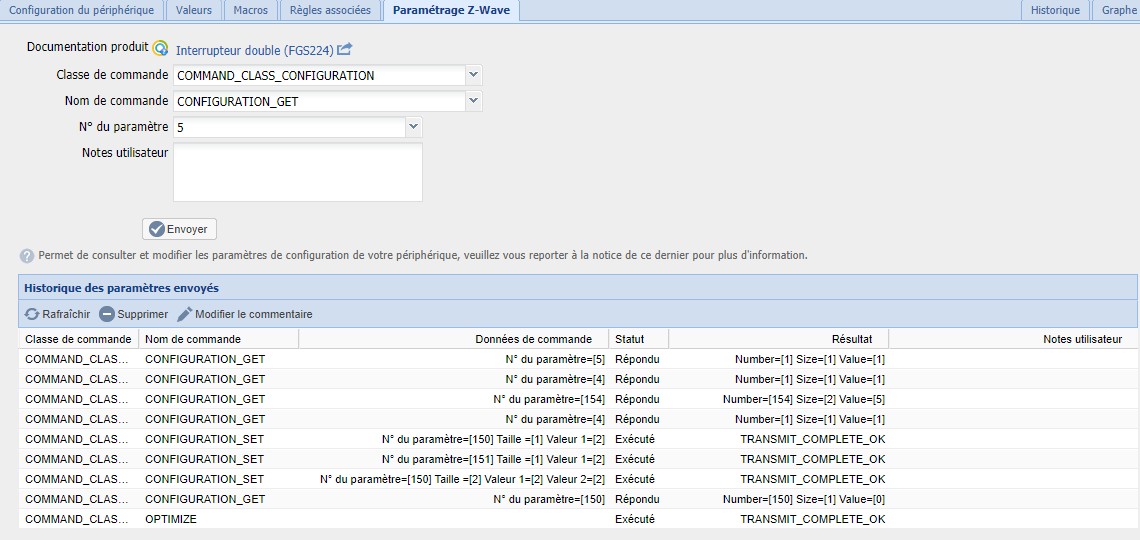Switch to the Historique tab
The image size is (1140, 544).
click(1055, 10)
